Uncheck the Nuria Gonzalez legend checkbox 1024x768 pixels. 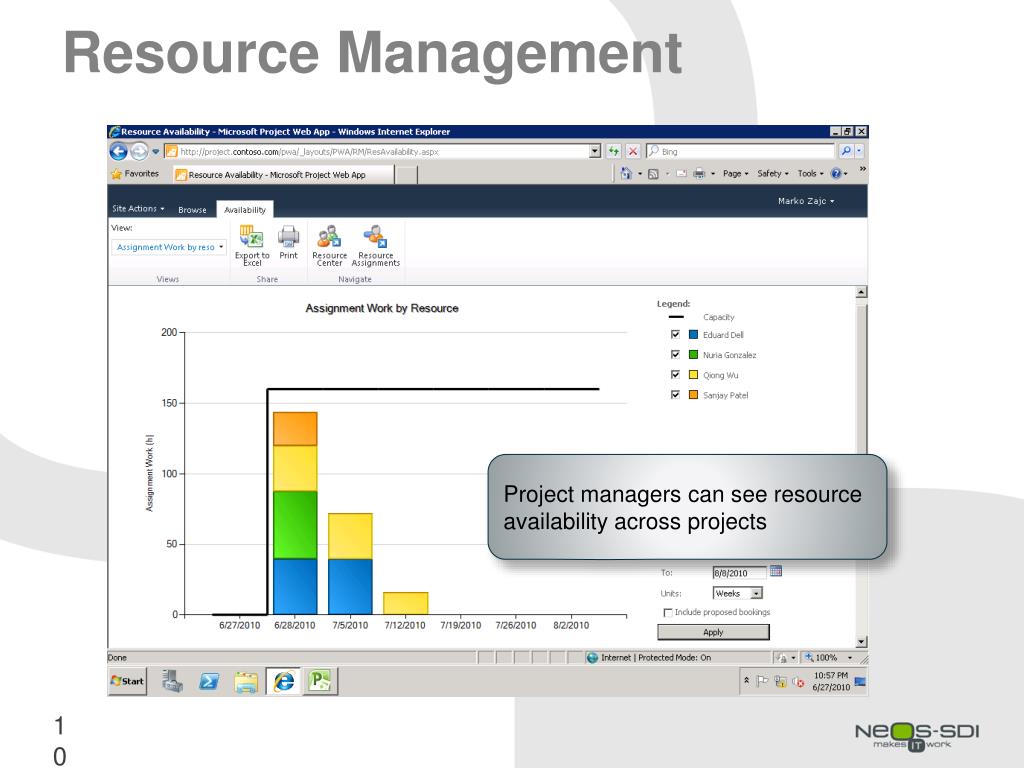click(675, 355)
